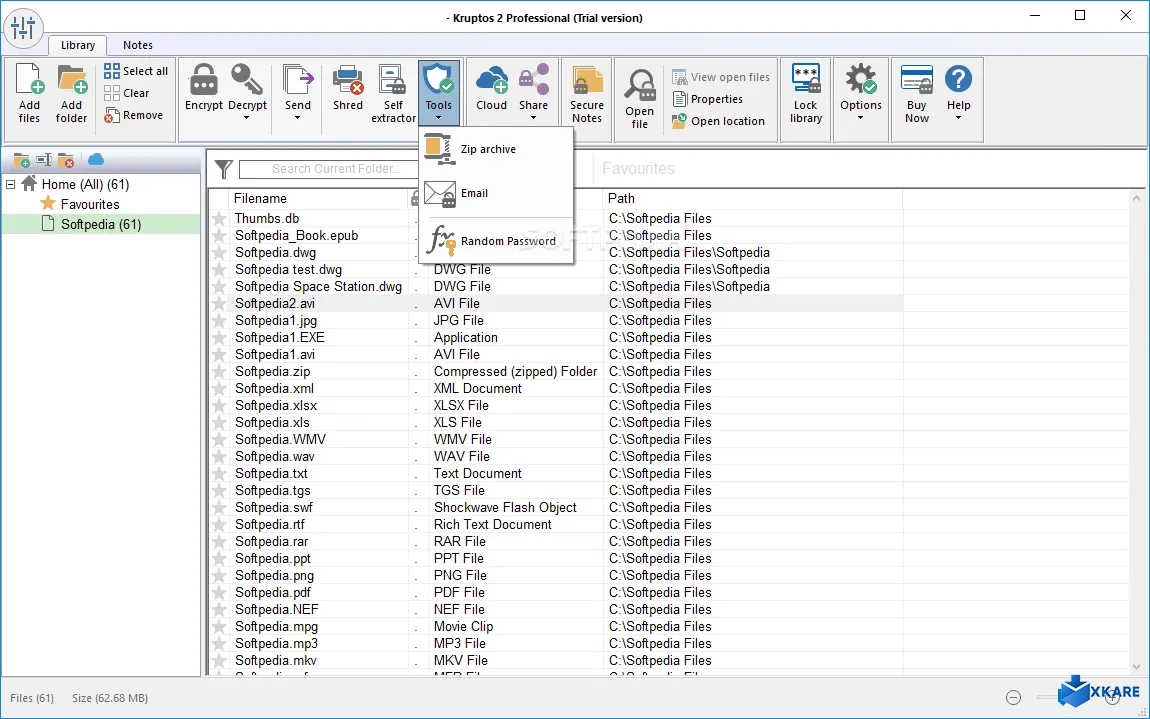1150x719 pixels.
Task: Click Open location
Action: click(719, 121)
